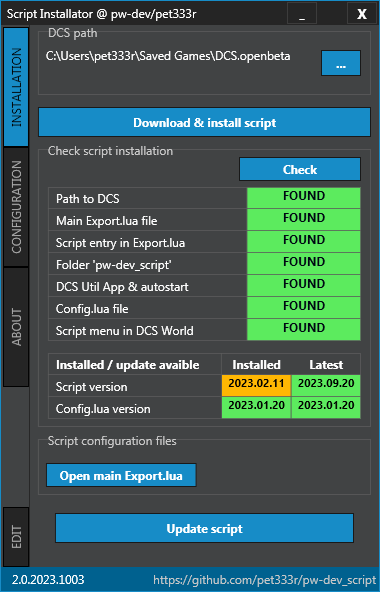Click latest Config.lua version 2023.01.20
Screen dimensions: 380x592
[x=326, y=407]
